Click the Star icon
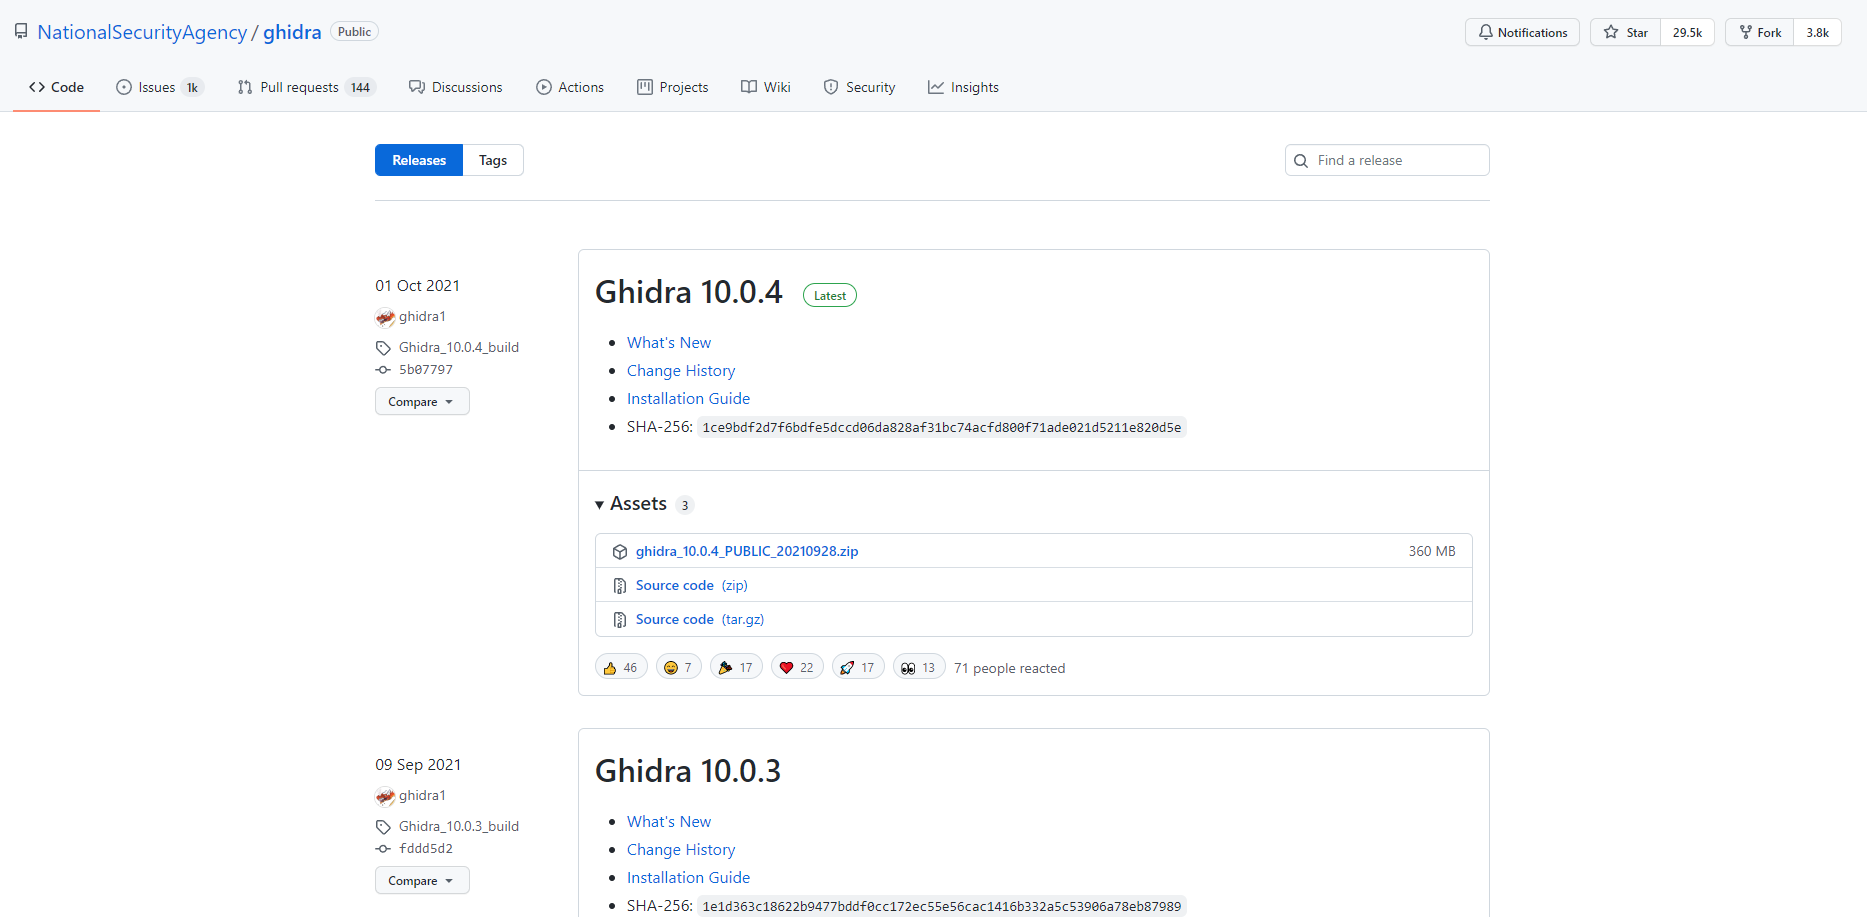The image size is (1867, 917). [1611, 32]
